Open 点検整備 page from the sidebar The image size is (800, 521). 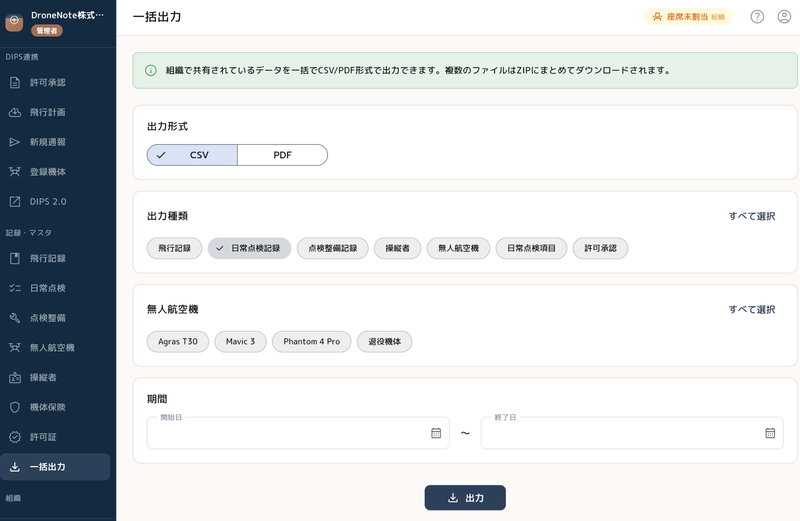[x=47, y=318]
